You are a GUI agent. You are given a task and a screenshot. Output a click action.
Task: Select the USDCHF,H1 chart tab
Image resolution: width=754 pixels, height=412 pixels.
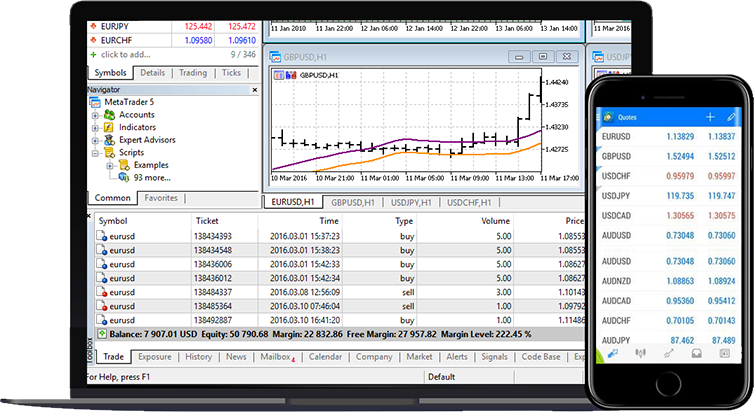(469, 202)
